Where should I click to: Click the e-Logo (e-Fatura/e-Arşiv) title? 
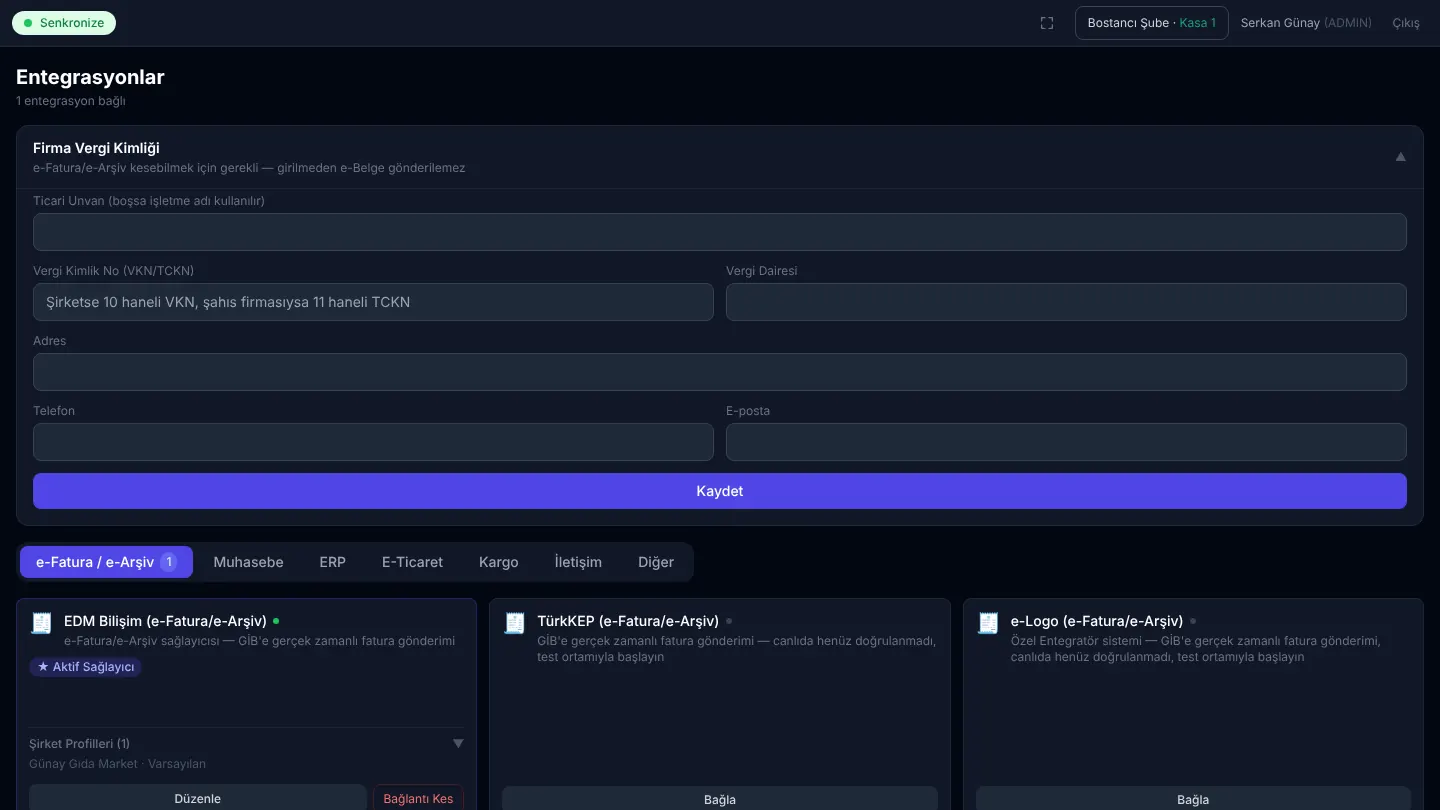point(1097,621)
